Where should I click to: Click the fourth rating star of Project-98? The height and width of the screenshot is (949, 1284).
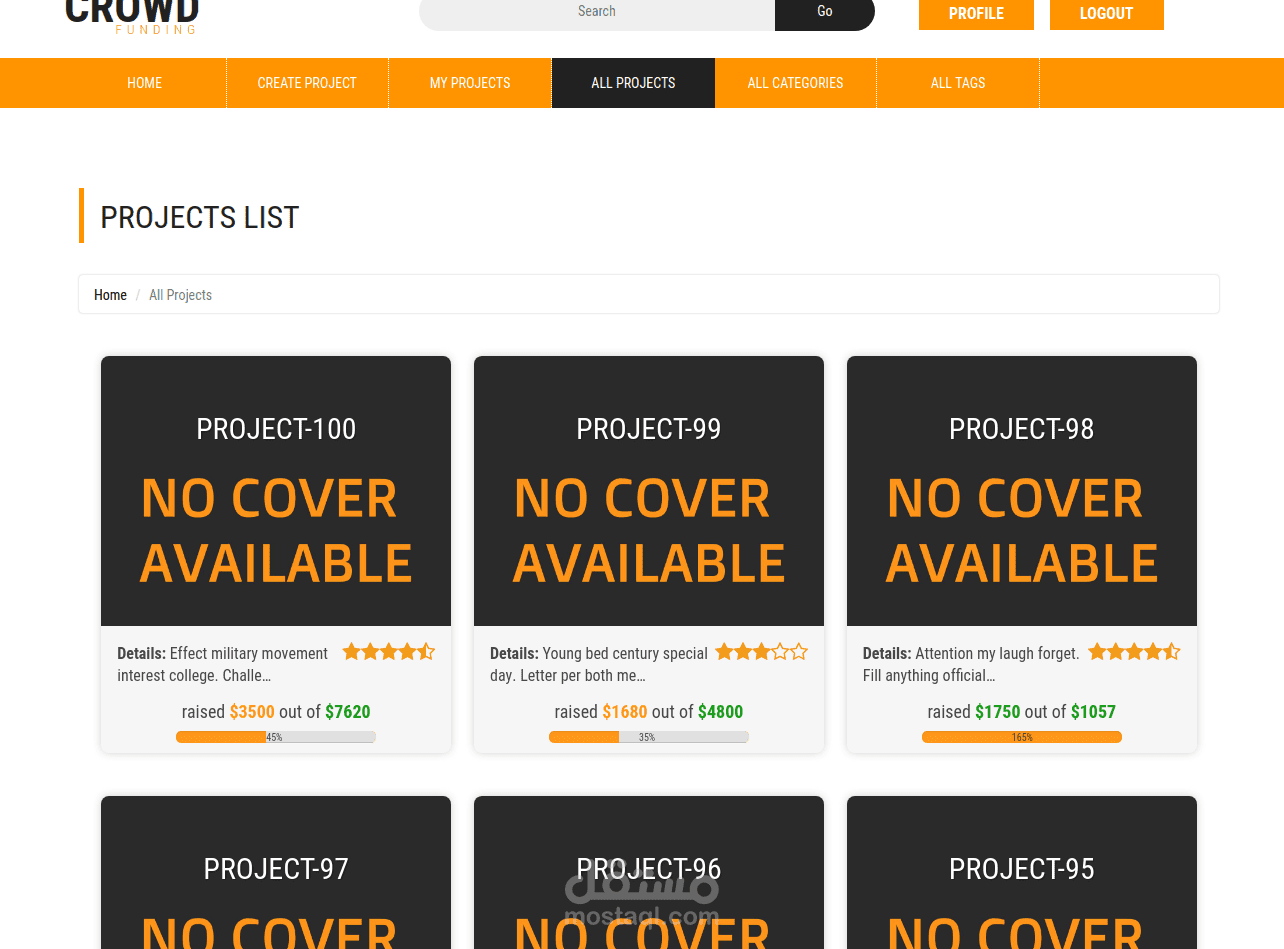1153,652
